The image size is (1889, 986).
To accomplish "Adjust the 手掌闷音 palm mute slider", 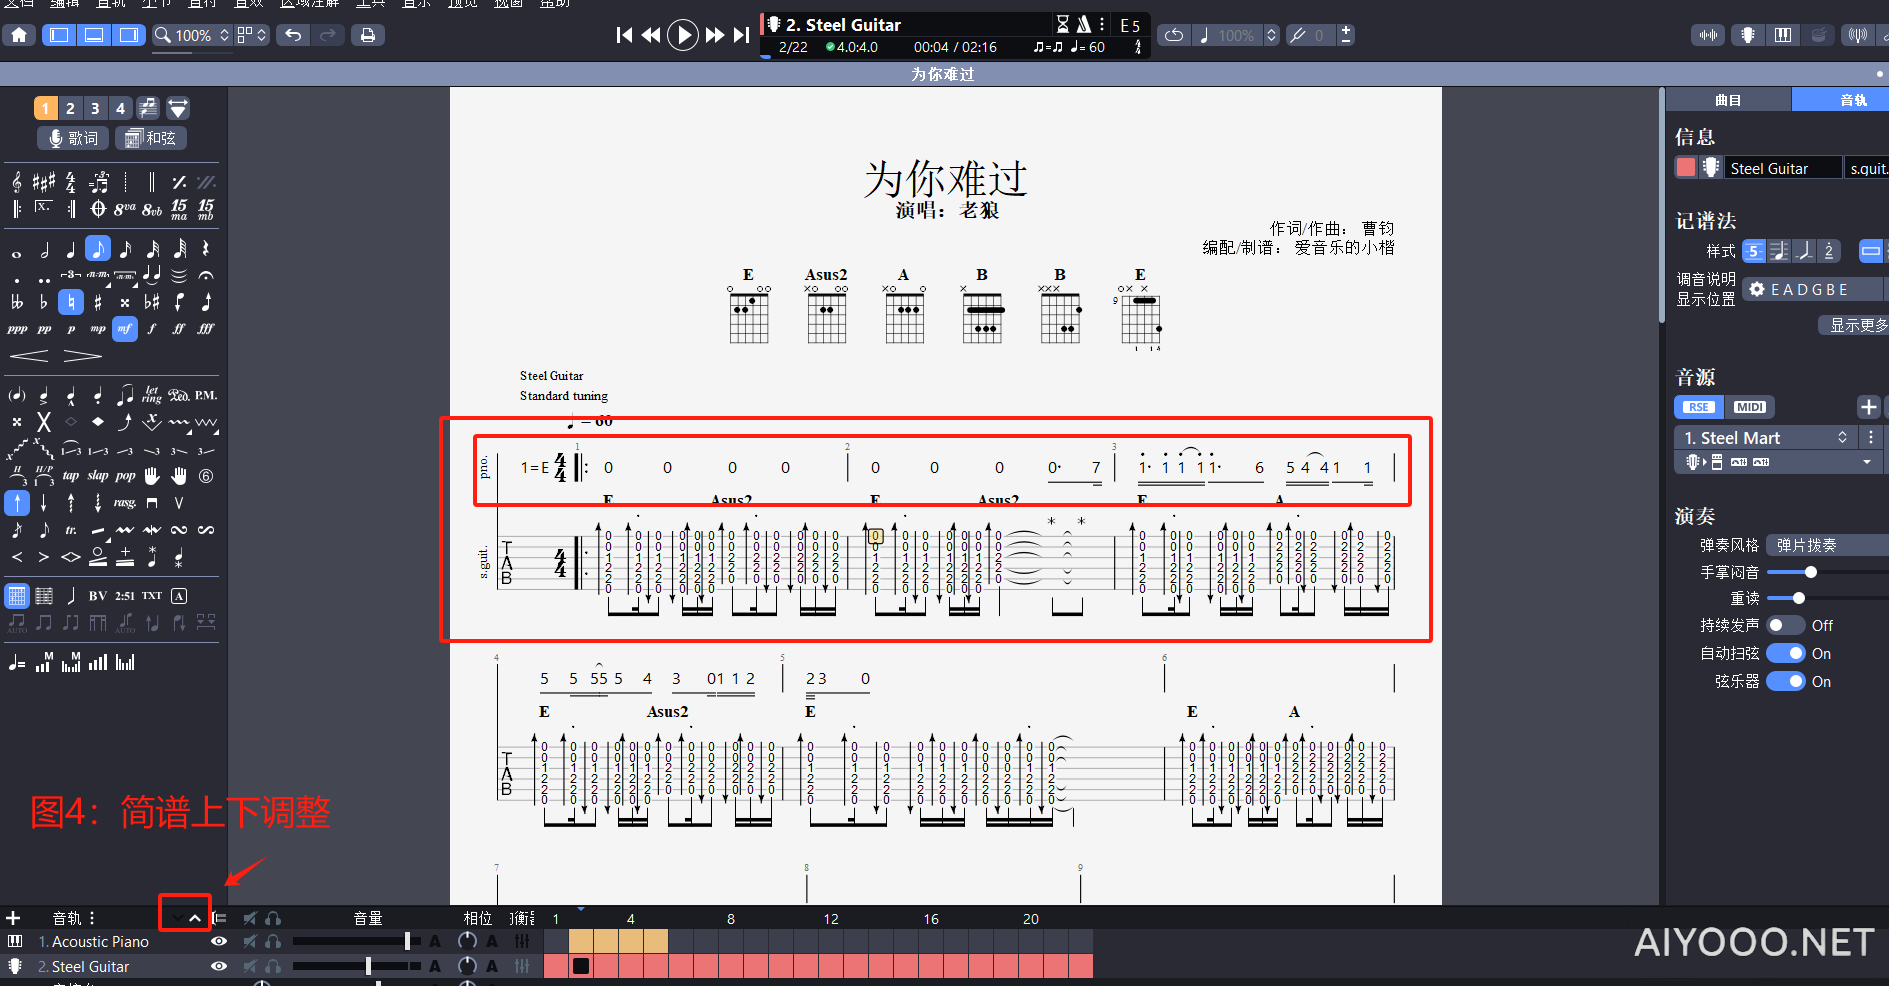I will tap(1810, 572).
